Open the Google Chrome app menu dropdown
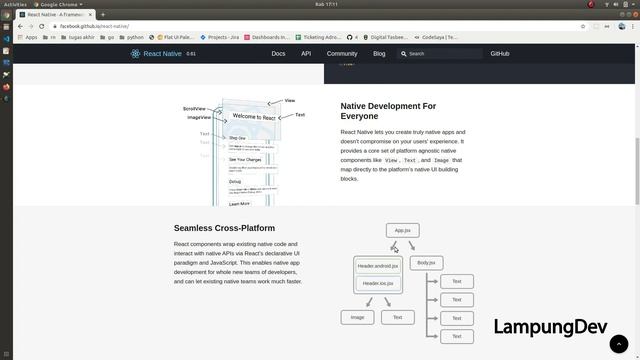This screenshot has width=640, height=360. pyautogui.click(x=58, y=4)
